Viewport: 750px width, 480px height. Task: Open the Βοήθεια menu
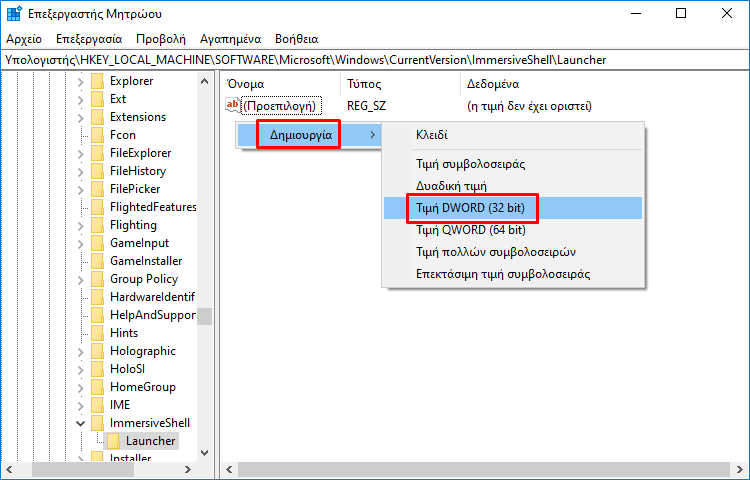pyautogui.click(x=297, y=39)
